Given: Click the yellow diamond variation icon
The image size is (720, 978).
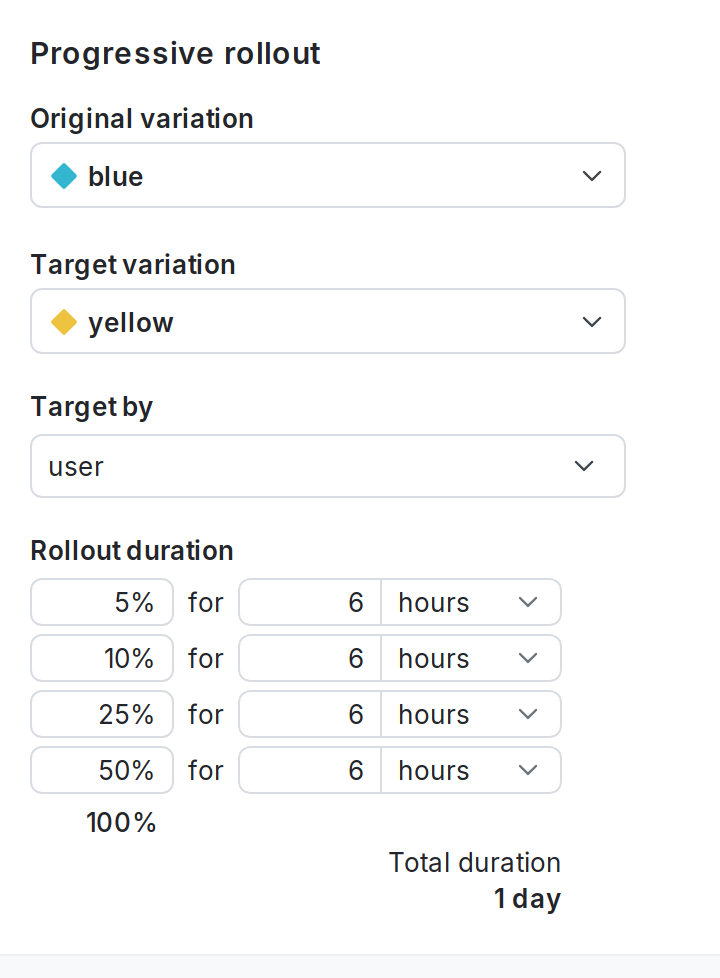Looking at the screenshot, I should (64, 321).
